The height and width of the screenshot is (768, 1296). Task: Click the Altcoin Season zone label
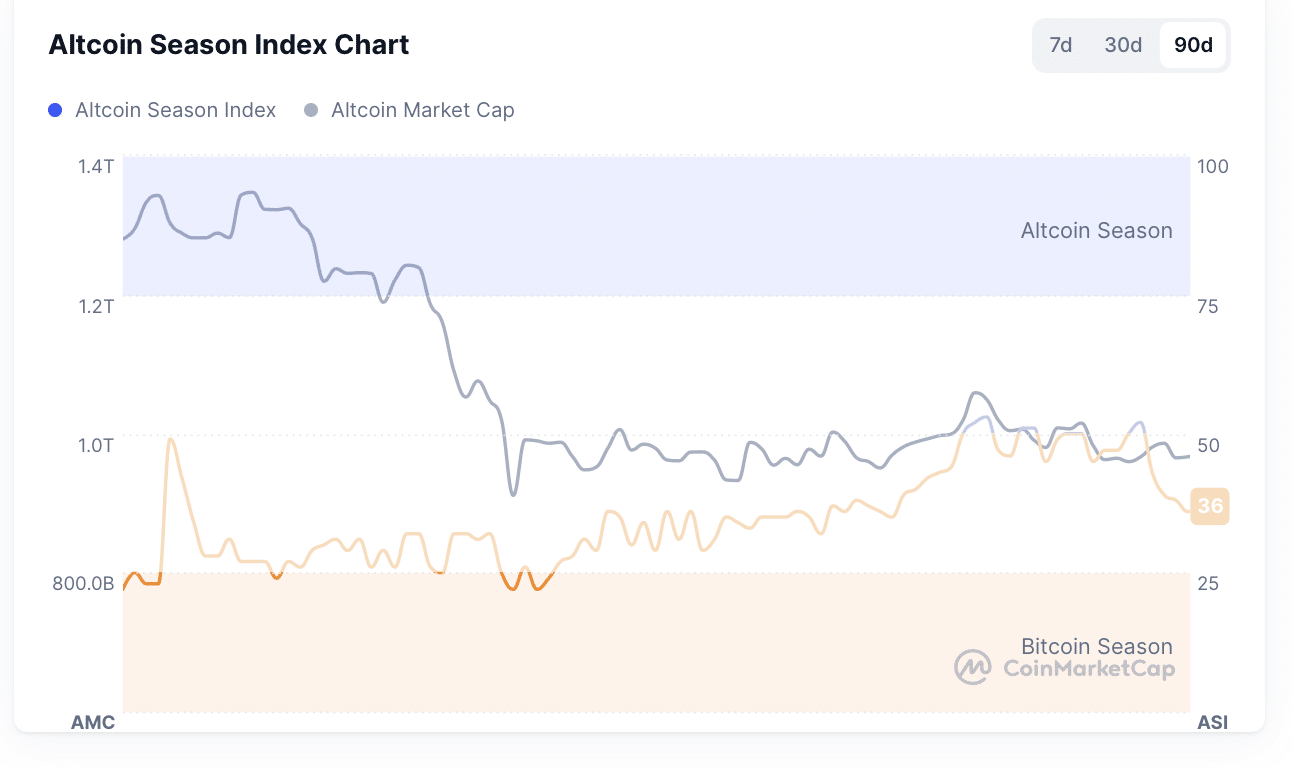[1096, 231]
